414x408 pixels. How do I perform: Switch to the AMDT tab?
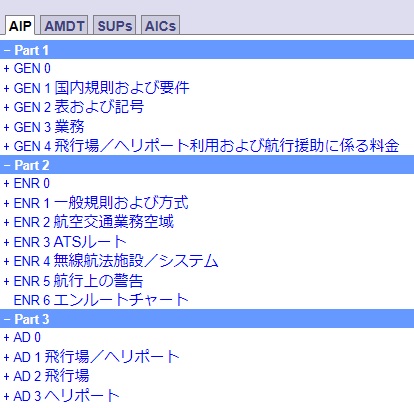(x=64, y=26)
